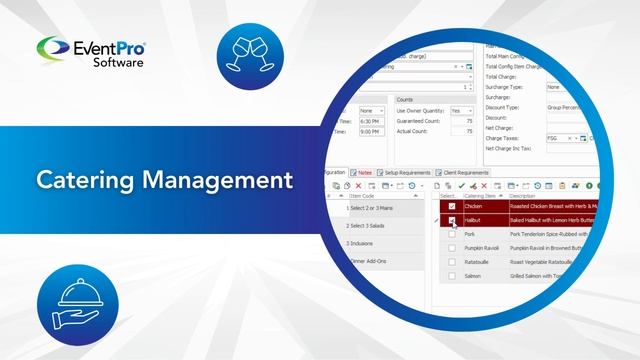
Task: Click 'Roasted Chicken Breast with Herb' description
Action: (553, 206)
